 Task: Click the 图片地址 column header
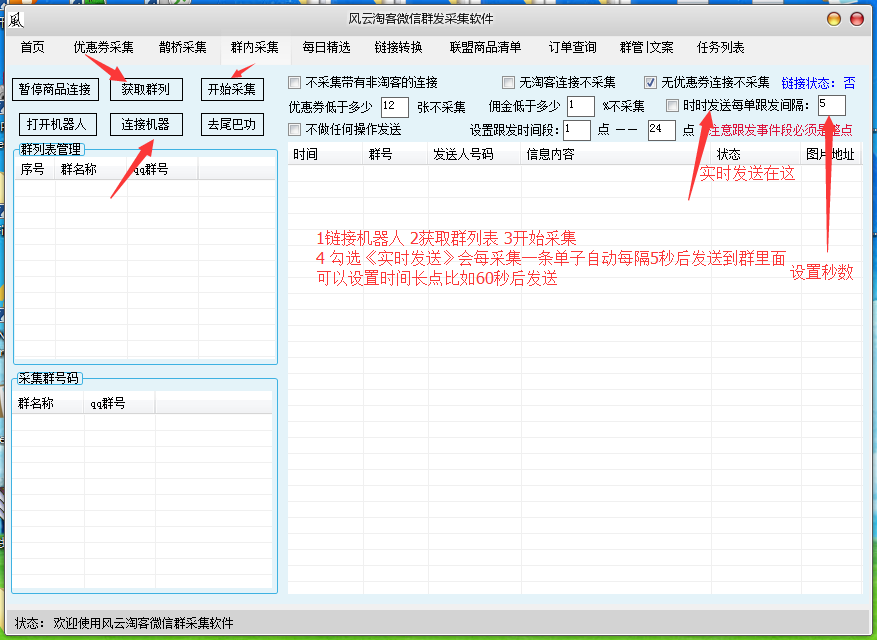[x=831, y=154]
